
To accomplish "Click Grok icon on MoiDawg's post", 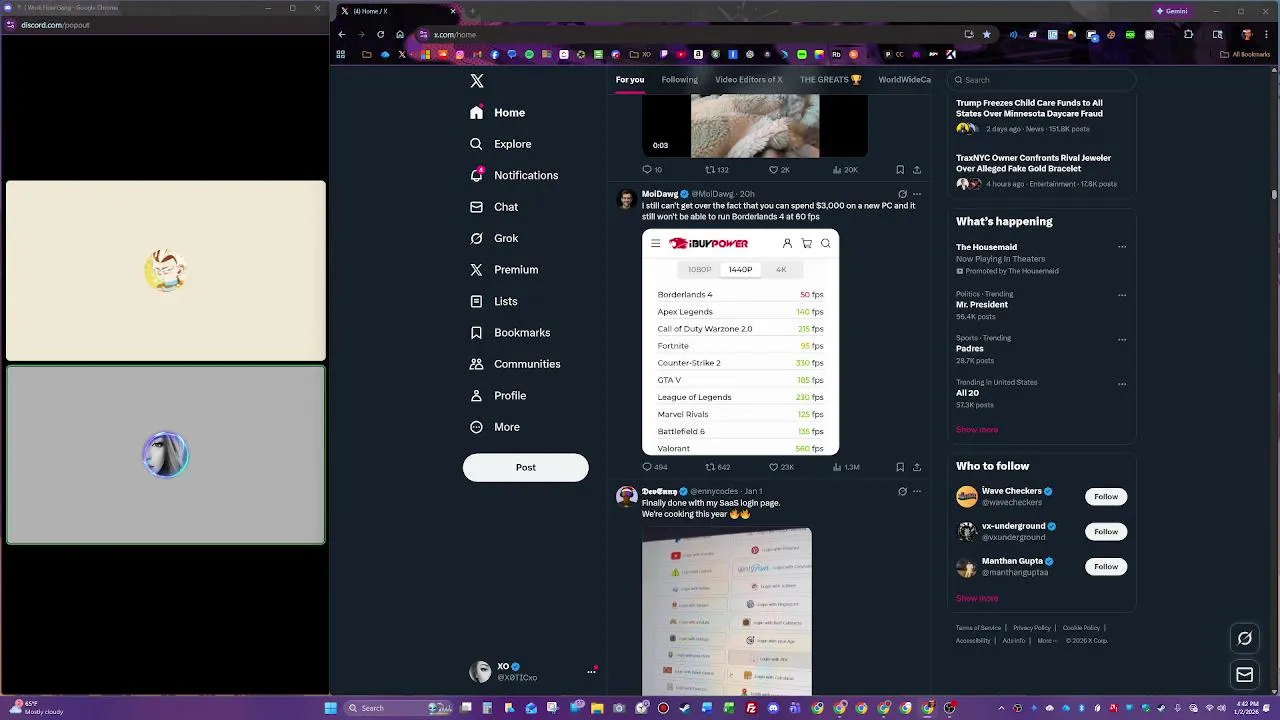I will (902, 194).
